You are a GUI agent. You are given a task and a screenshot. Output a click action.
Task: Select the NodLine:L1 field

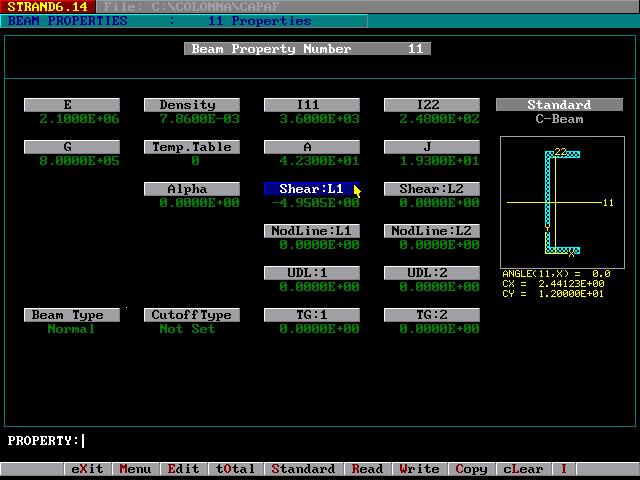point(311,231)
